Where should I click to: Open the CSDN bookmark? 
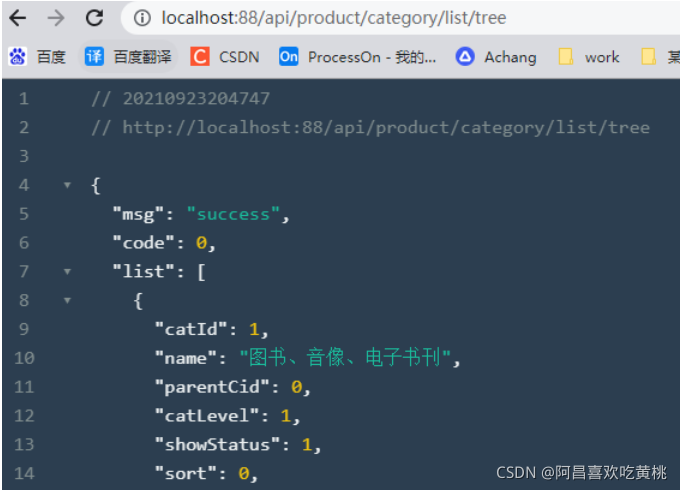pos(225,57)
